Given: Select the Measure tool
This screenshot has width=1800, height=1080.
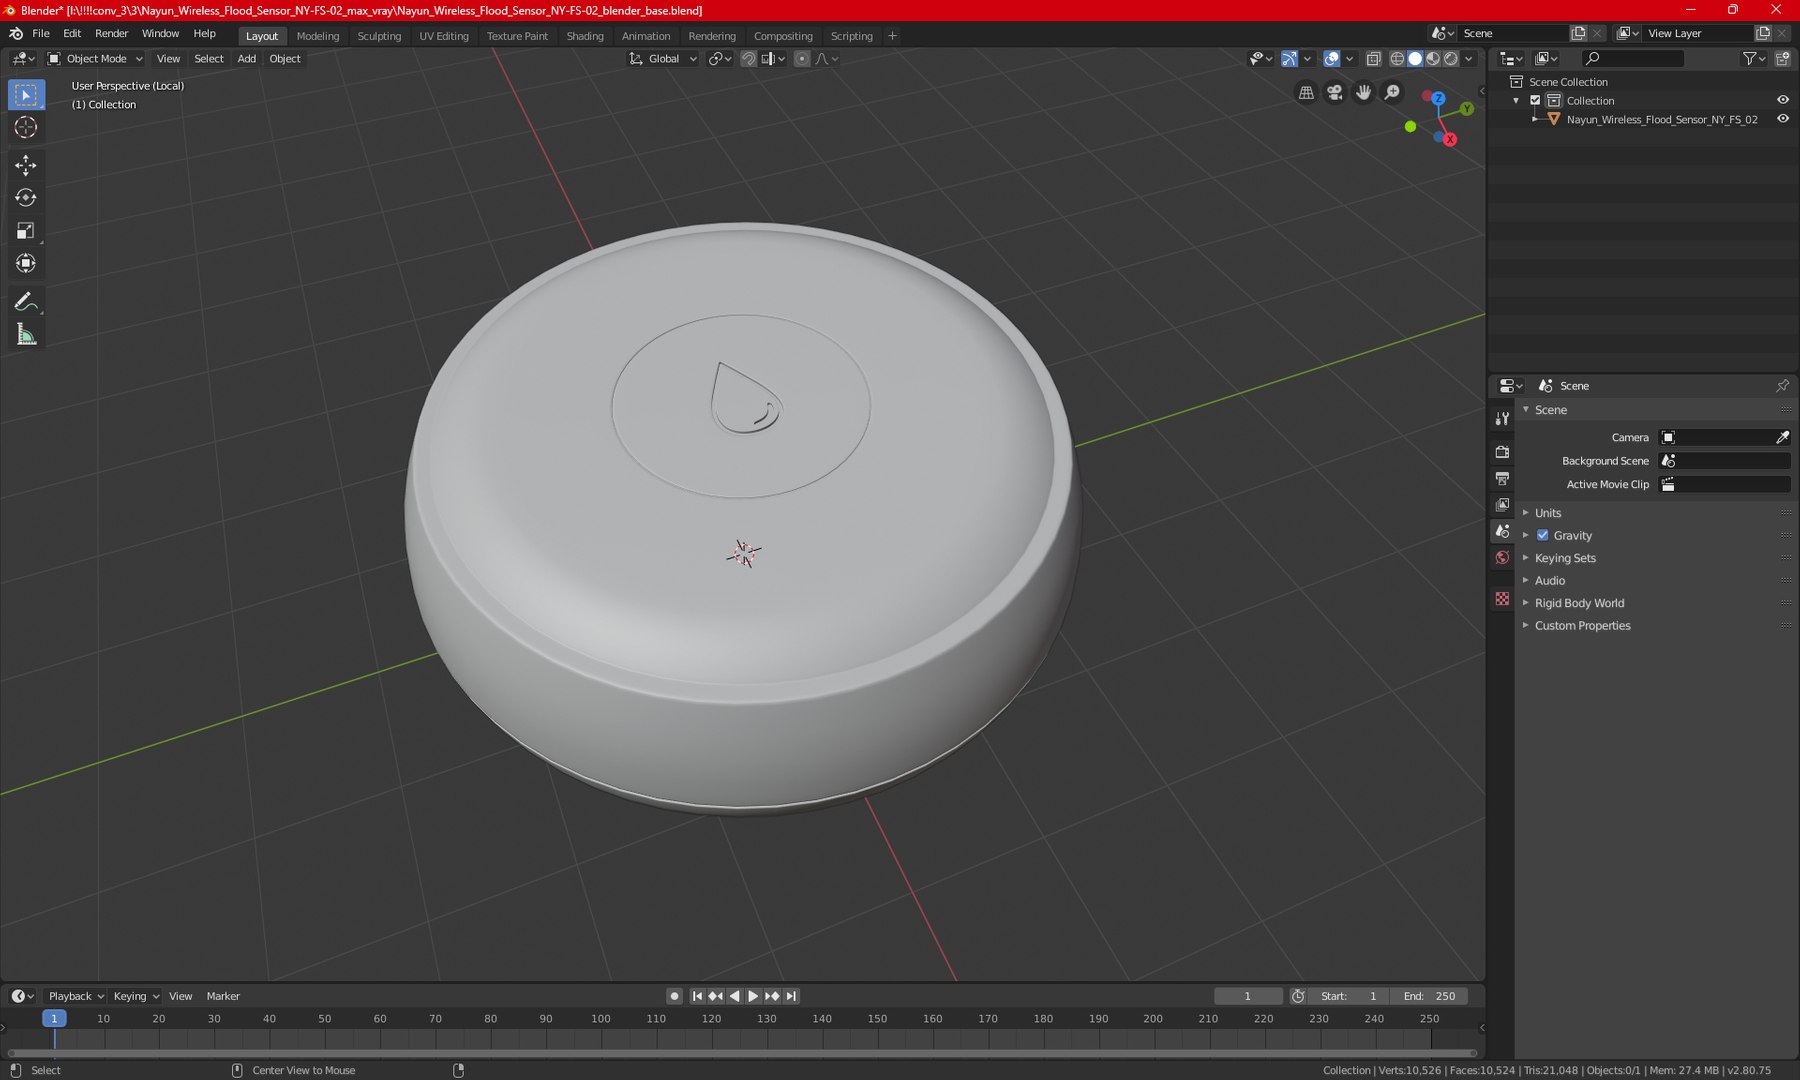Looking at the screenshot, I should point(26,335).
